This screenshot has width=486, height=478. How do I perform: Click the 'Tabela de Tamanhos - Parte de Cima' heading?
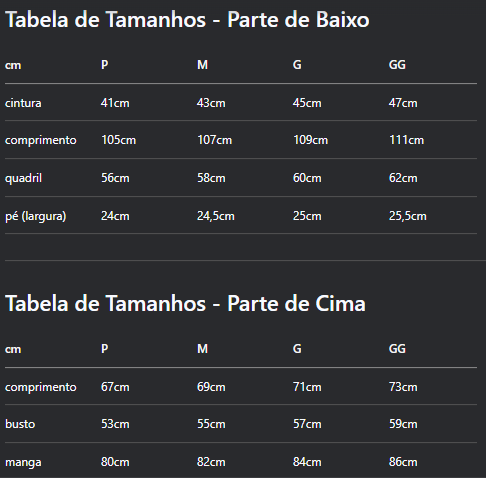click(185, 304)
